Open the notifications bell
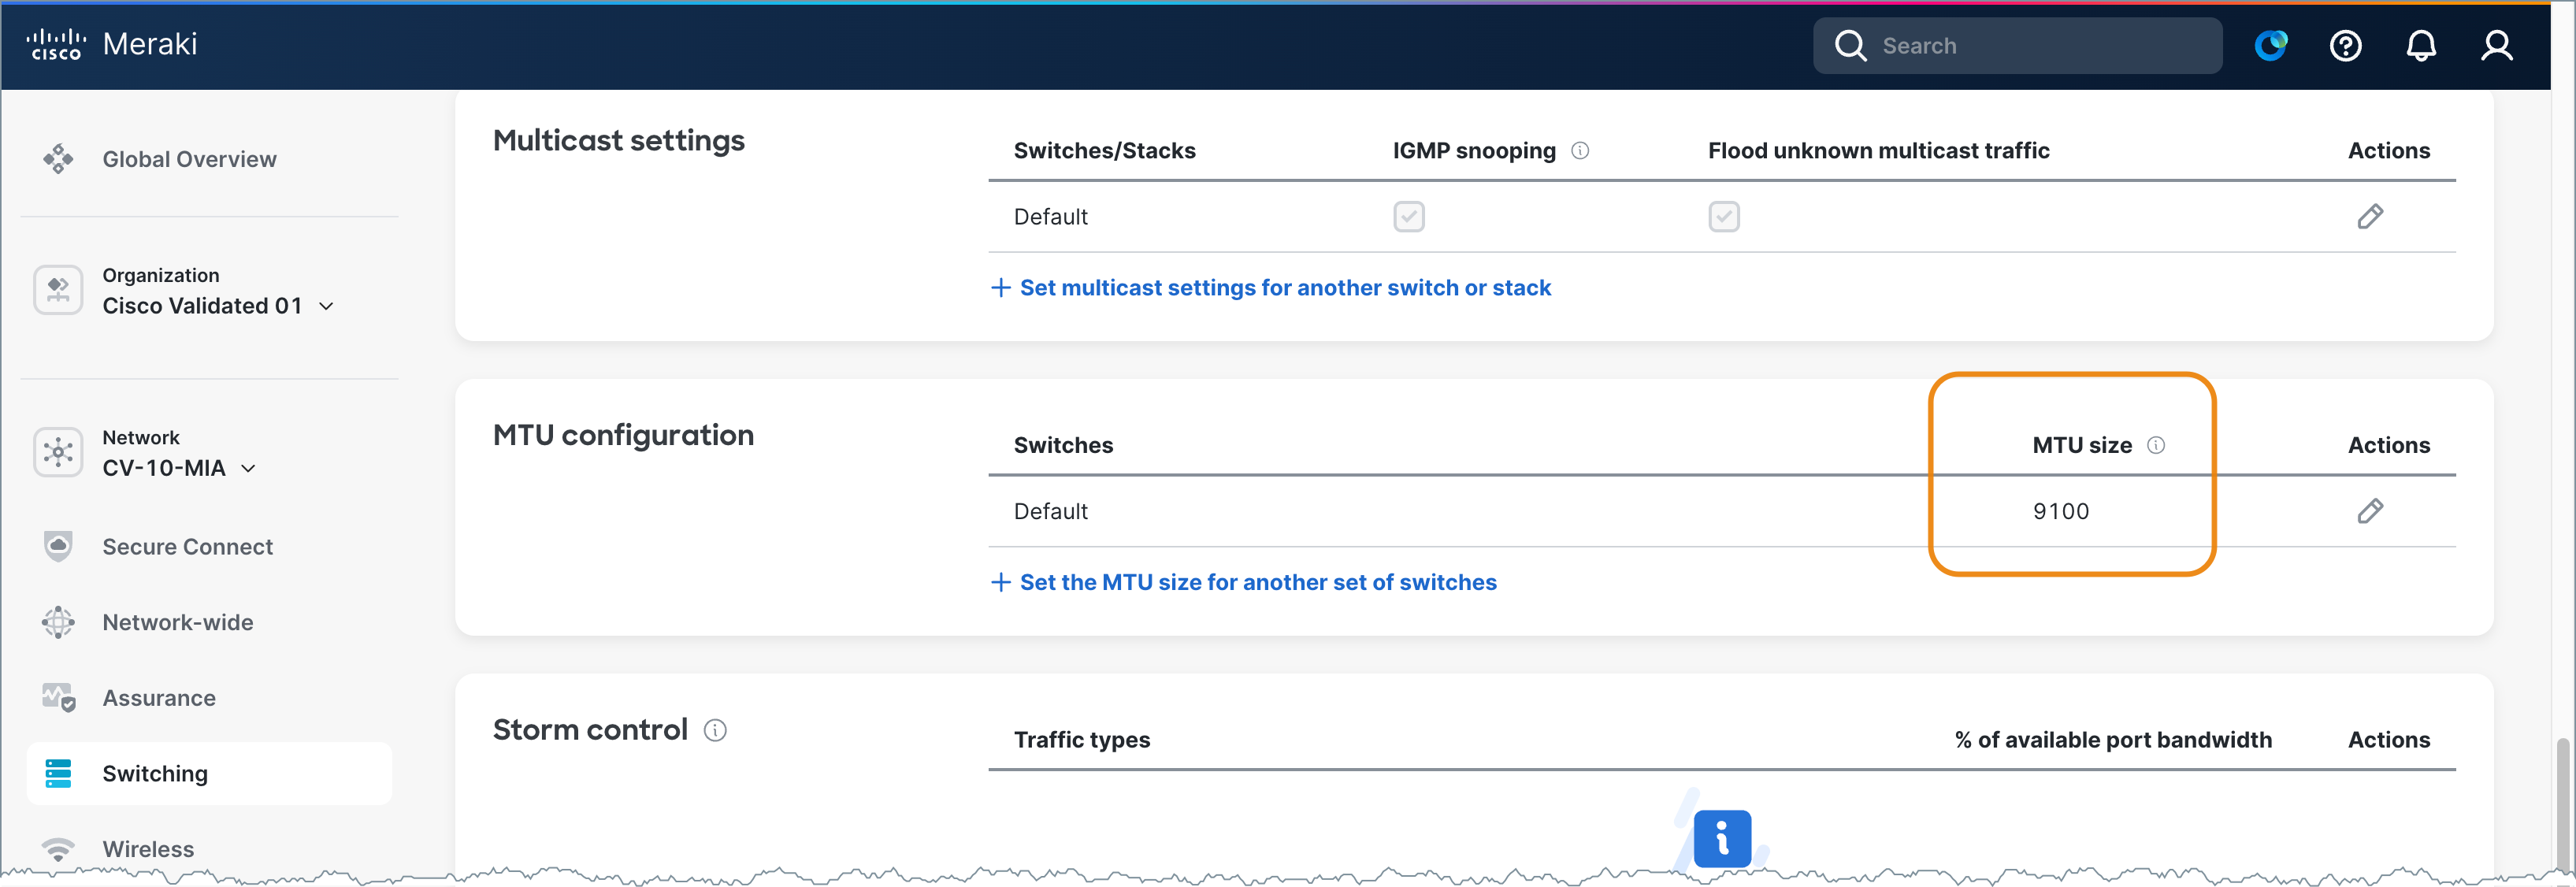This screenshot has height=887, width=2576. pyautogui.click(x=2420, y=46)
